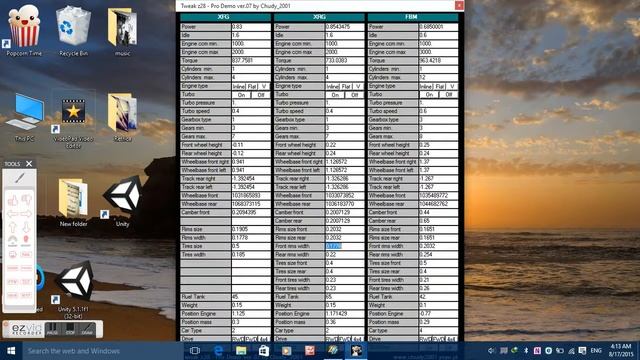Set FBM engine type to V
640x360 pixels.
[x=452, y=87]
